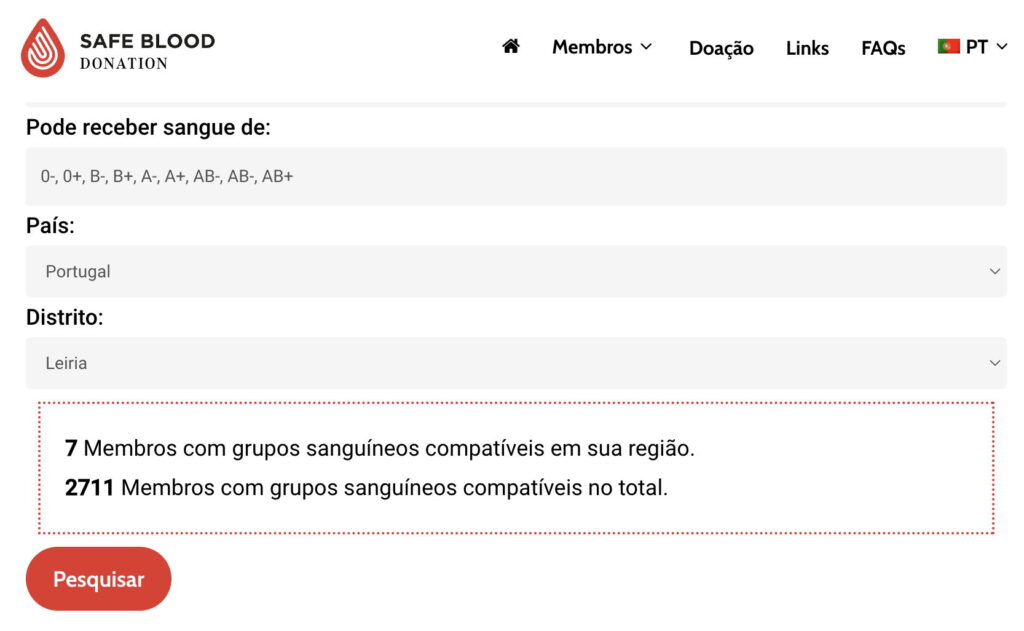This screenshot has width=1024, height=631.
Task: Click the Safe Blood Donation drop logo
Action: (43, 48)
